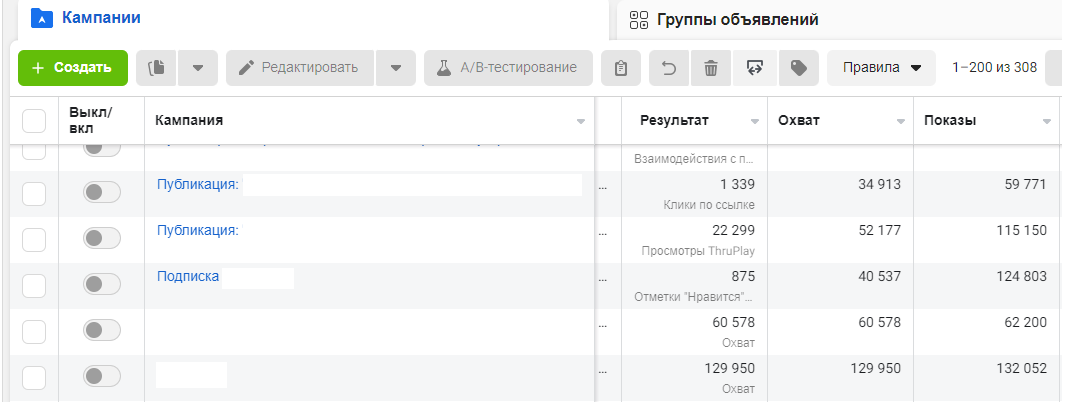Viewport: 1070px width, 417px height.
Task: Check the box for 129 950 row
Action: click(x=34, y=377)
